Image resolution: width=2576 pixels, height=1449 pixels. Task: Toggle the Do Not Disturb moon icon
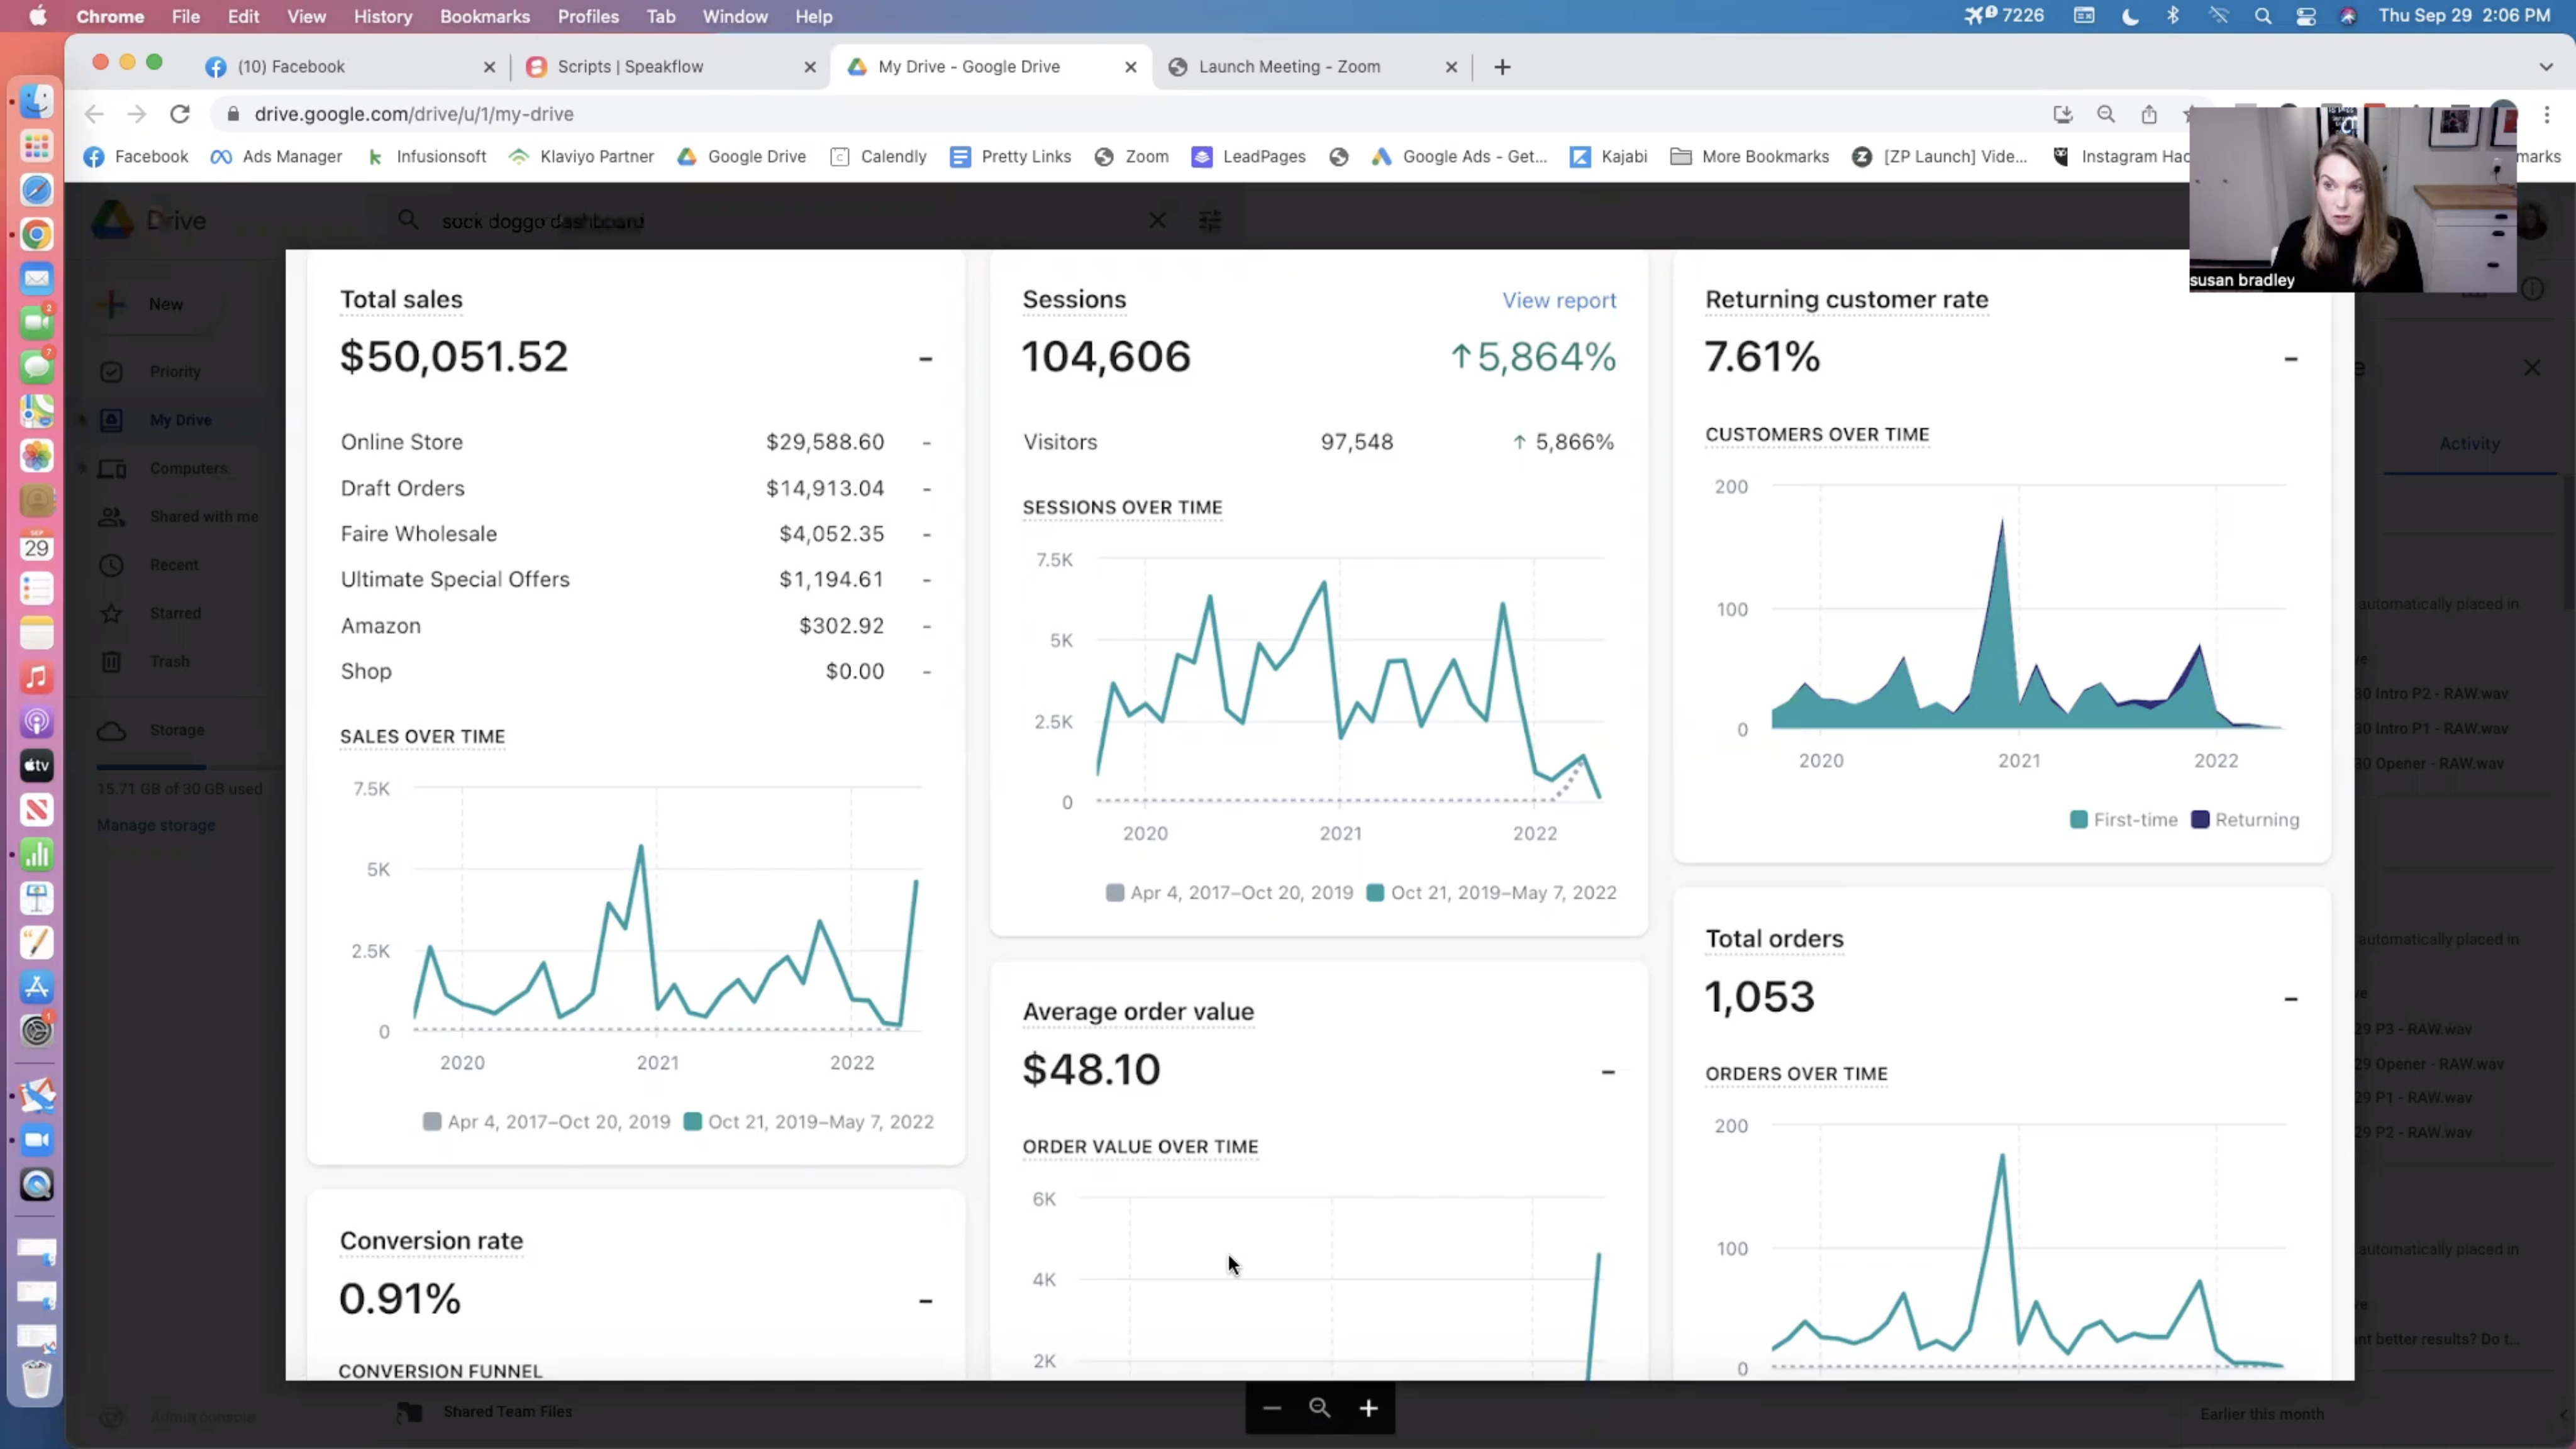pos(2130,16)
